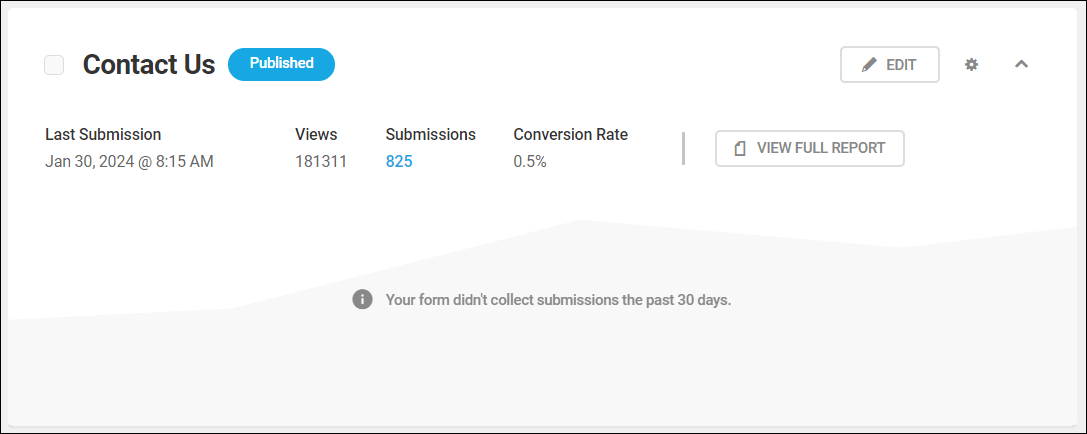Viewport: 1087px width, 434px height.
Task: Open the 825 submissions link
Action: tap(399, 162)
